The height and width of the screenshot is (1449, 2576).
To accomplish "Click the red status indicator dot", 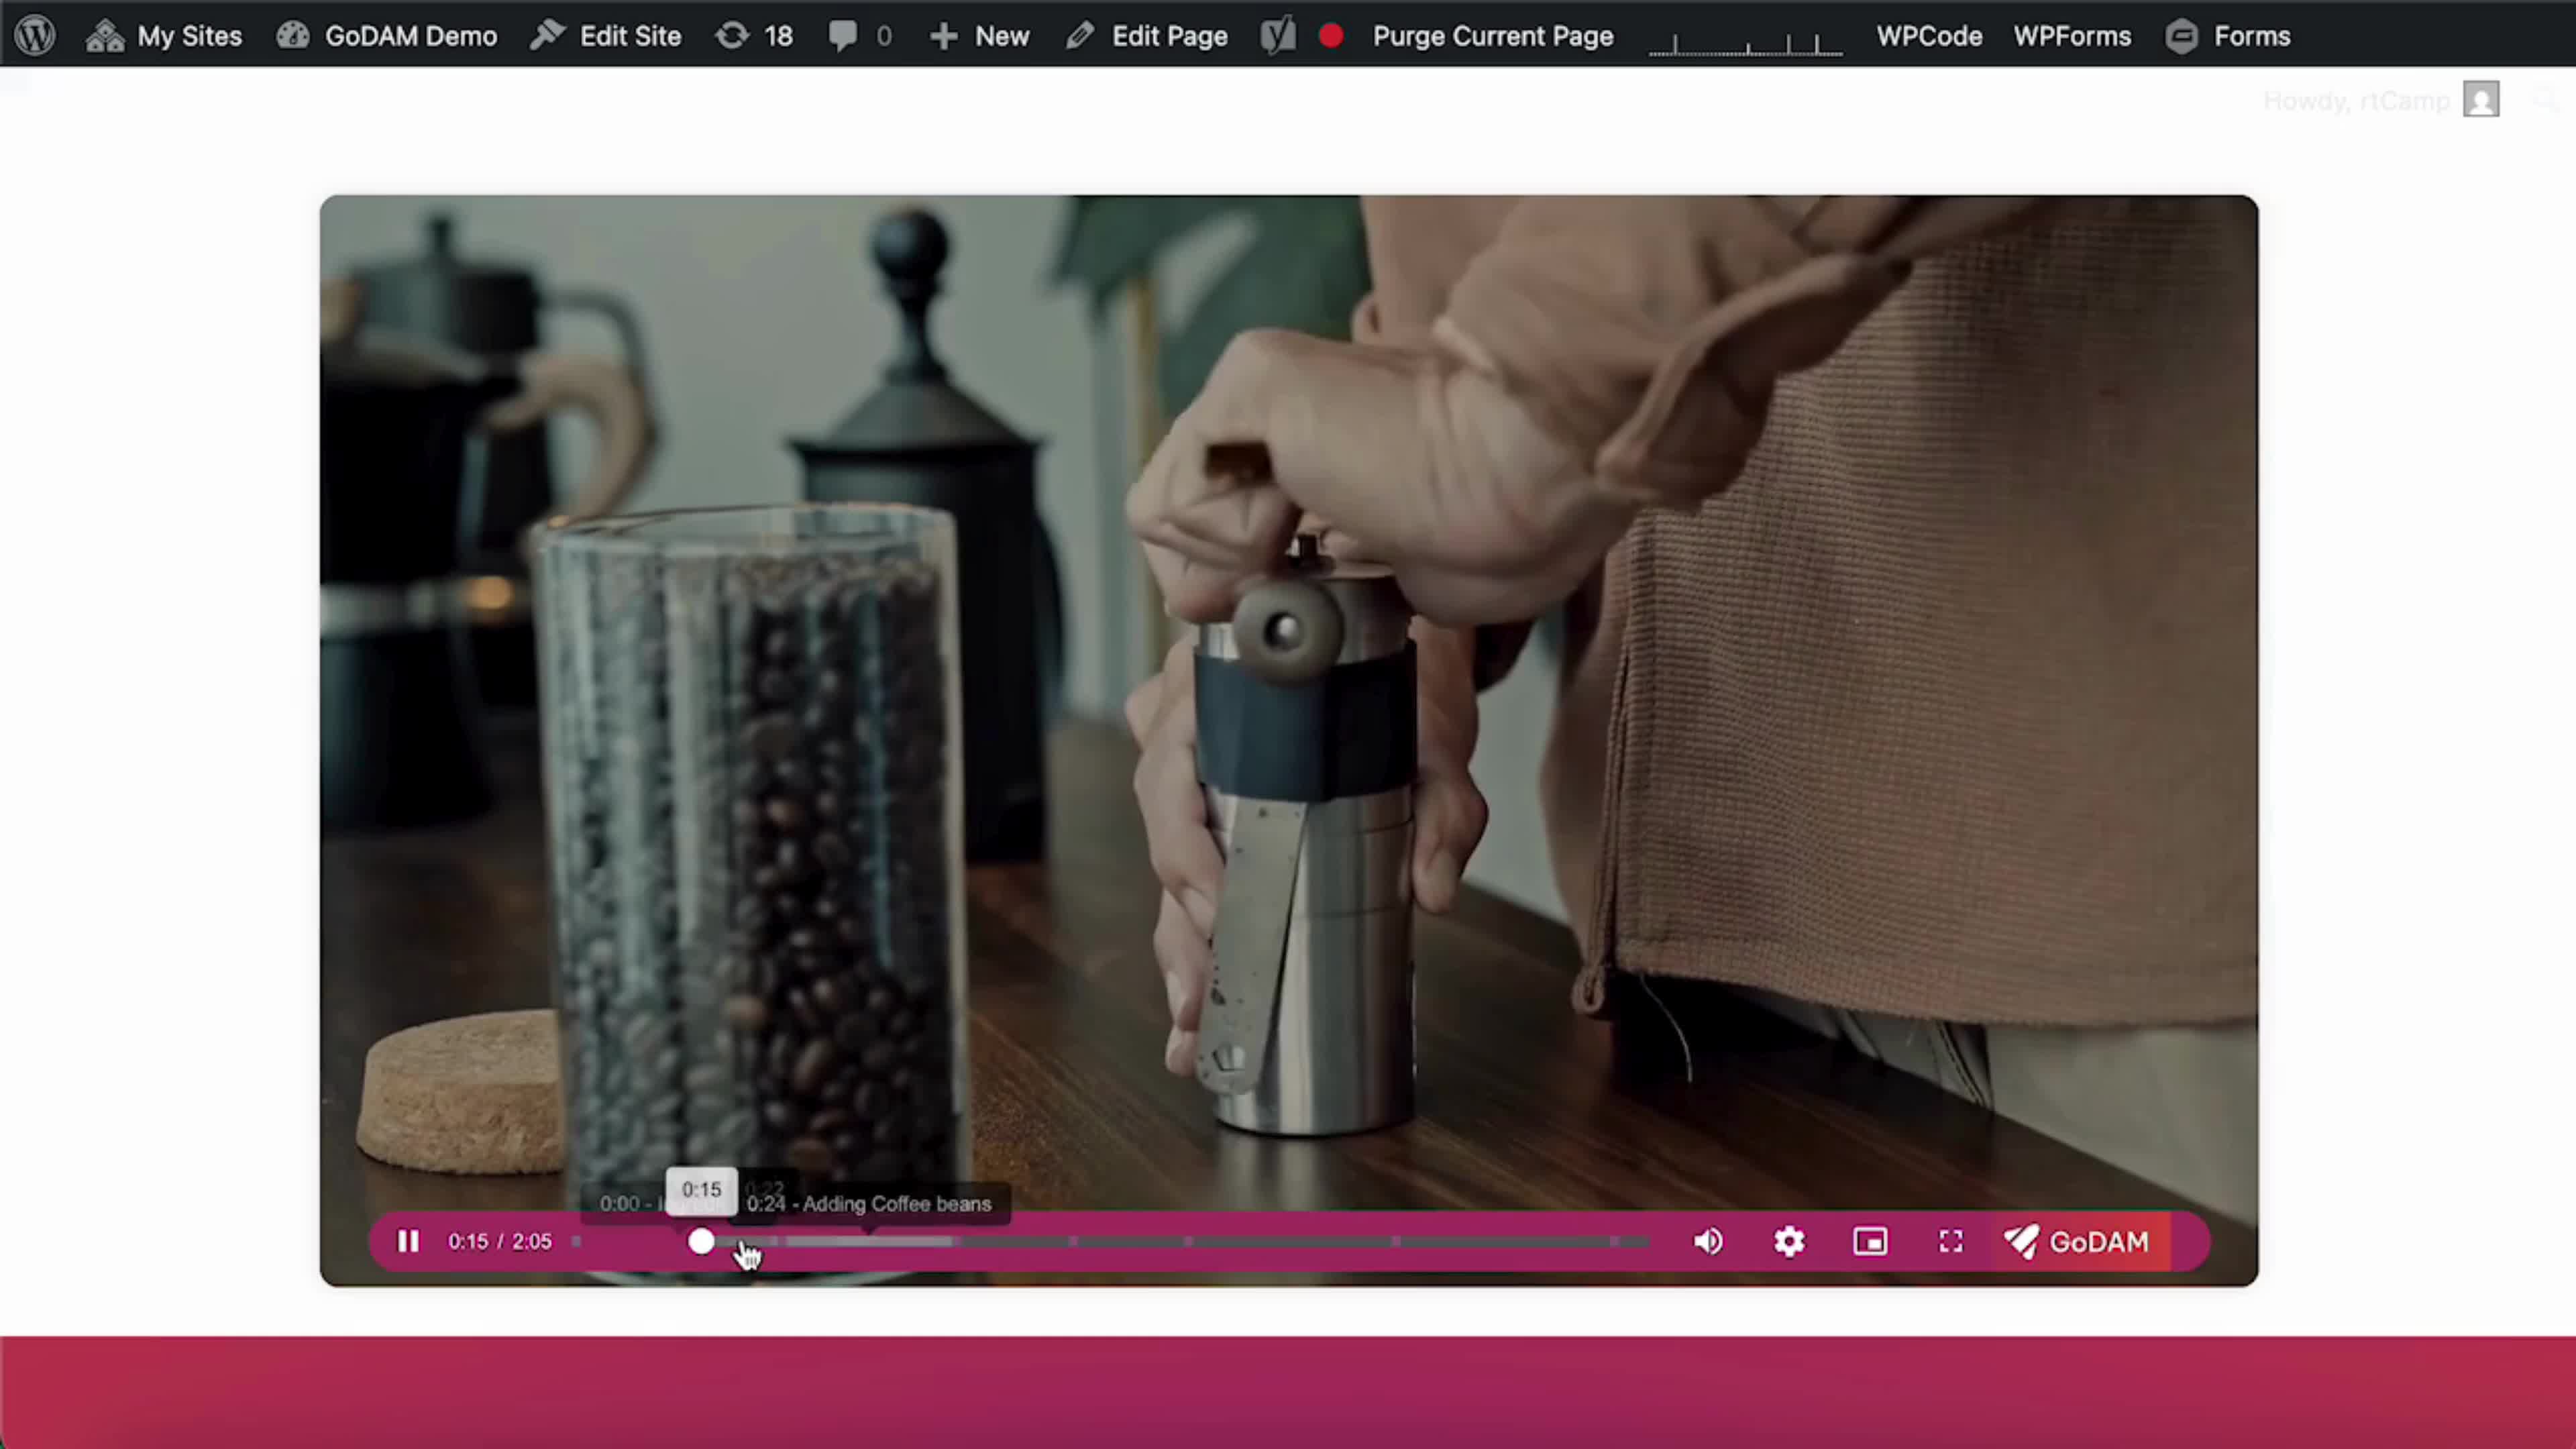I will coord(1330,36).
